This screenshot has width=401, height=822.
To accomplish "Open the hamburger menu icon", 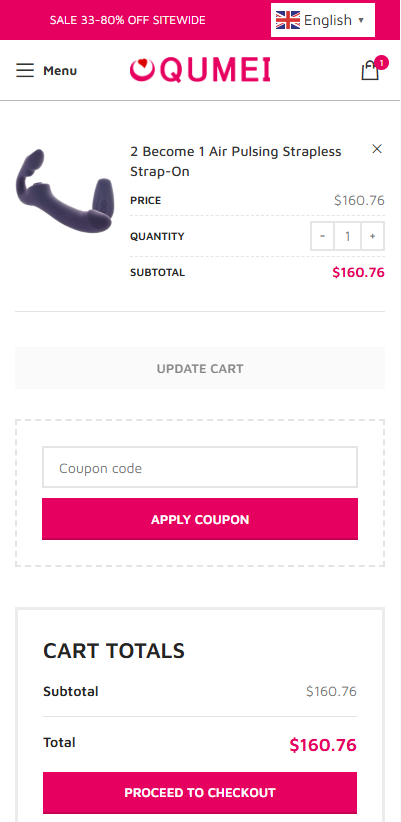I will (25, 70).
